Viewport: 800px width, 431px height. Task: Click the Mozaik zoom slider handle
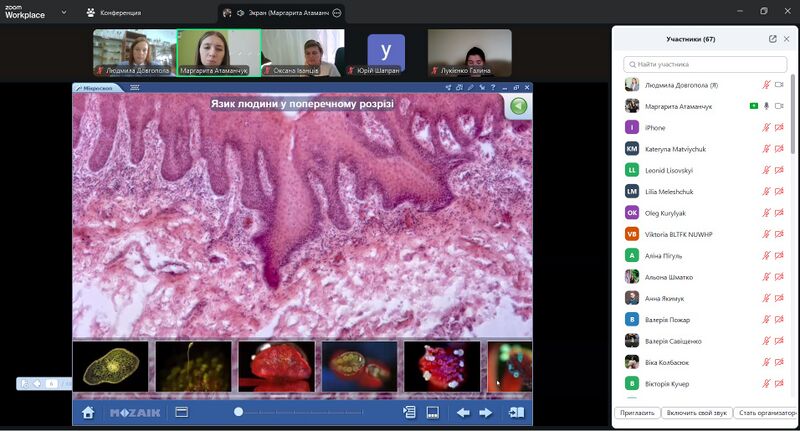click(238, 412)
